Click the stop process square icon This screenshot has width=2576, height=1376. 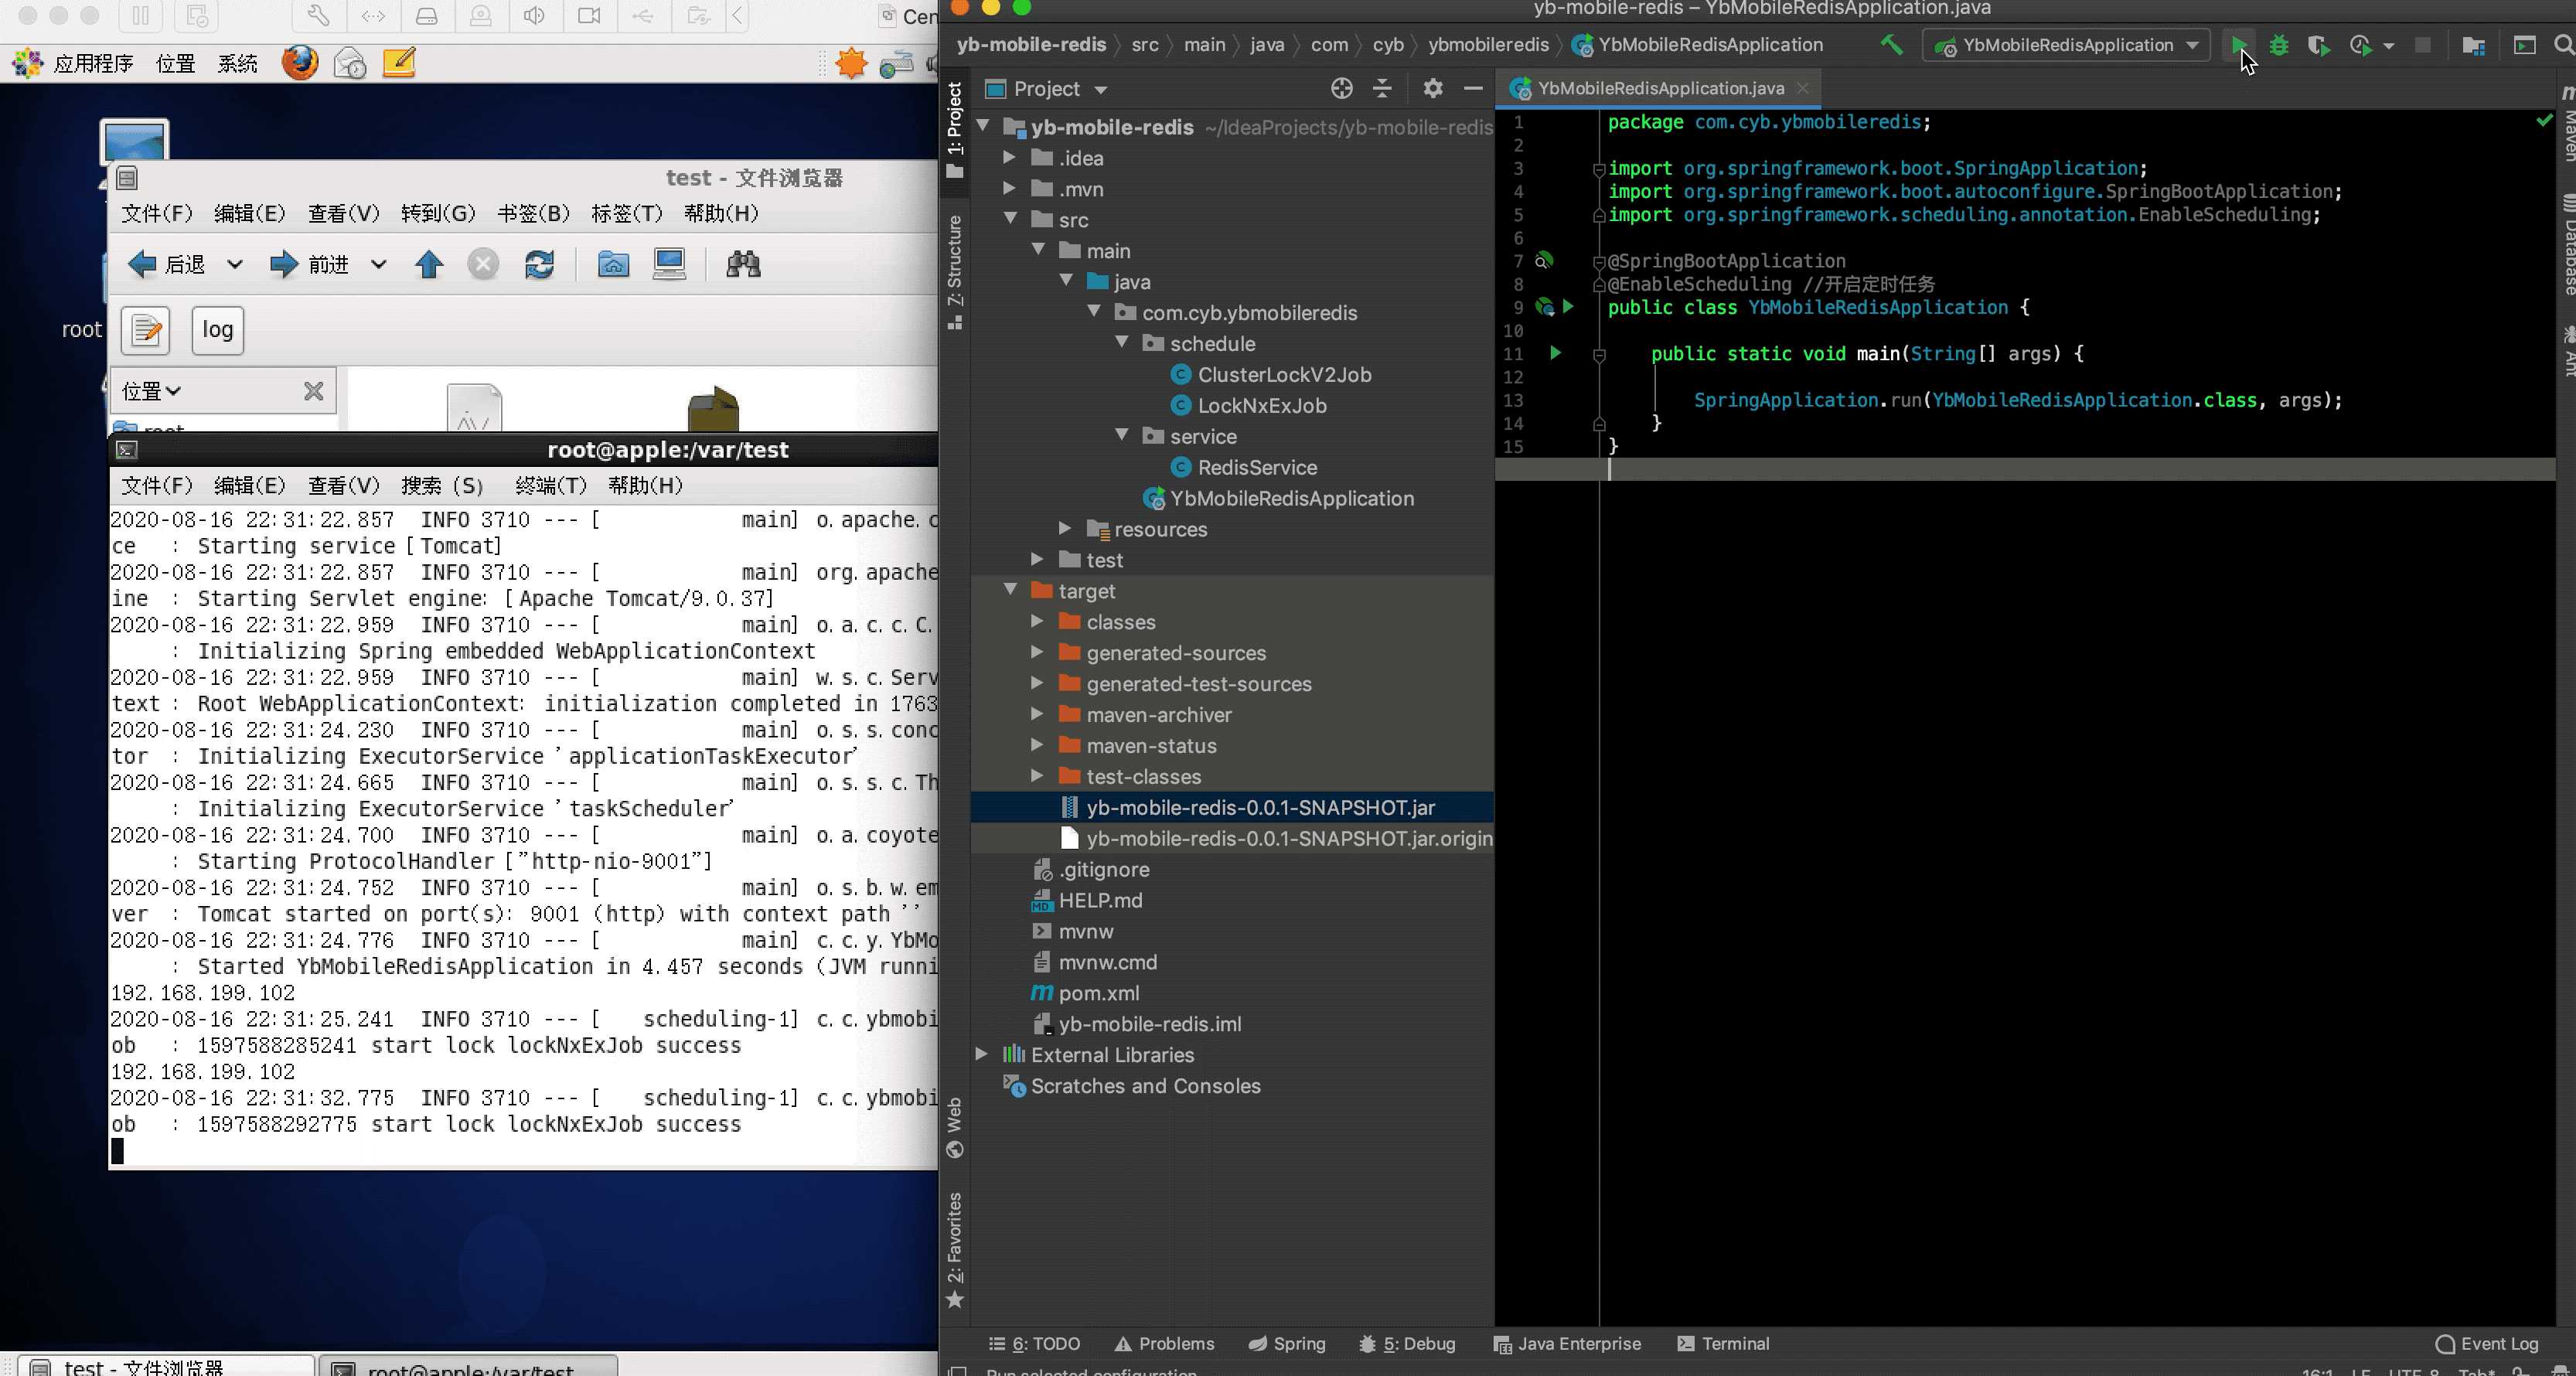click(2422, 45)
